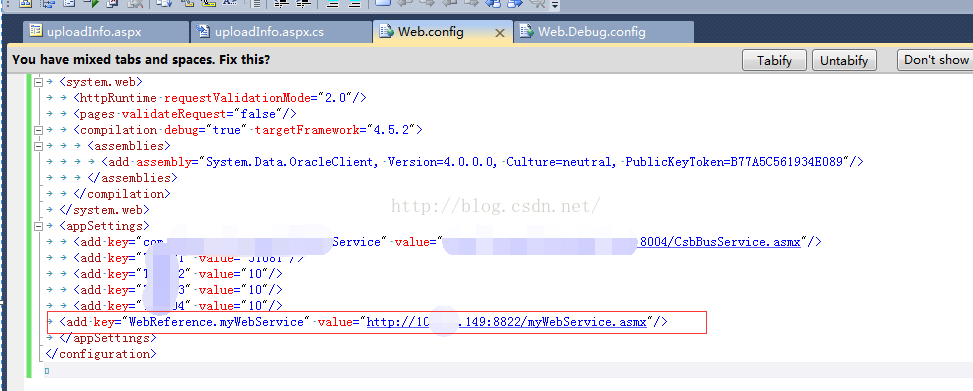The image size is (973, 391).
Task: Click the closing </compilation> tag
Action: click(x=121, y=194)
